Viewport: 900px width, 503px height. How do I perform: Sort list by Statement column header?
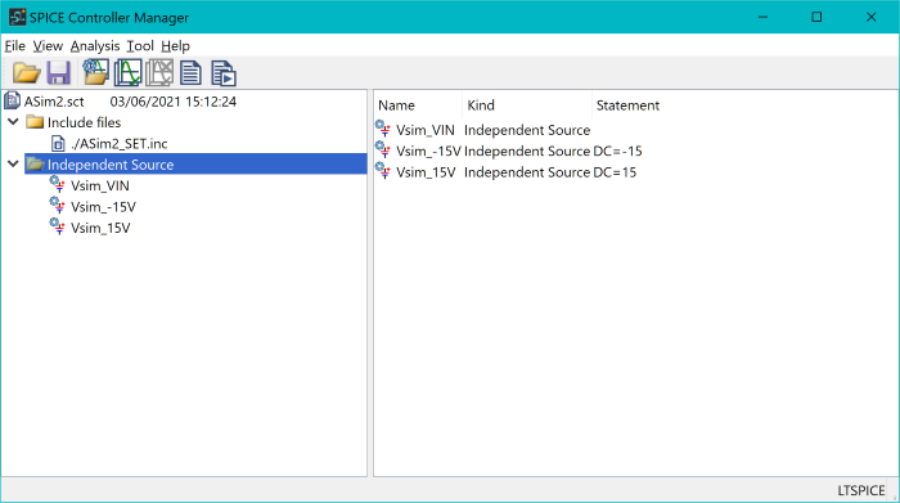click(x=628, y=105)
